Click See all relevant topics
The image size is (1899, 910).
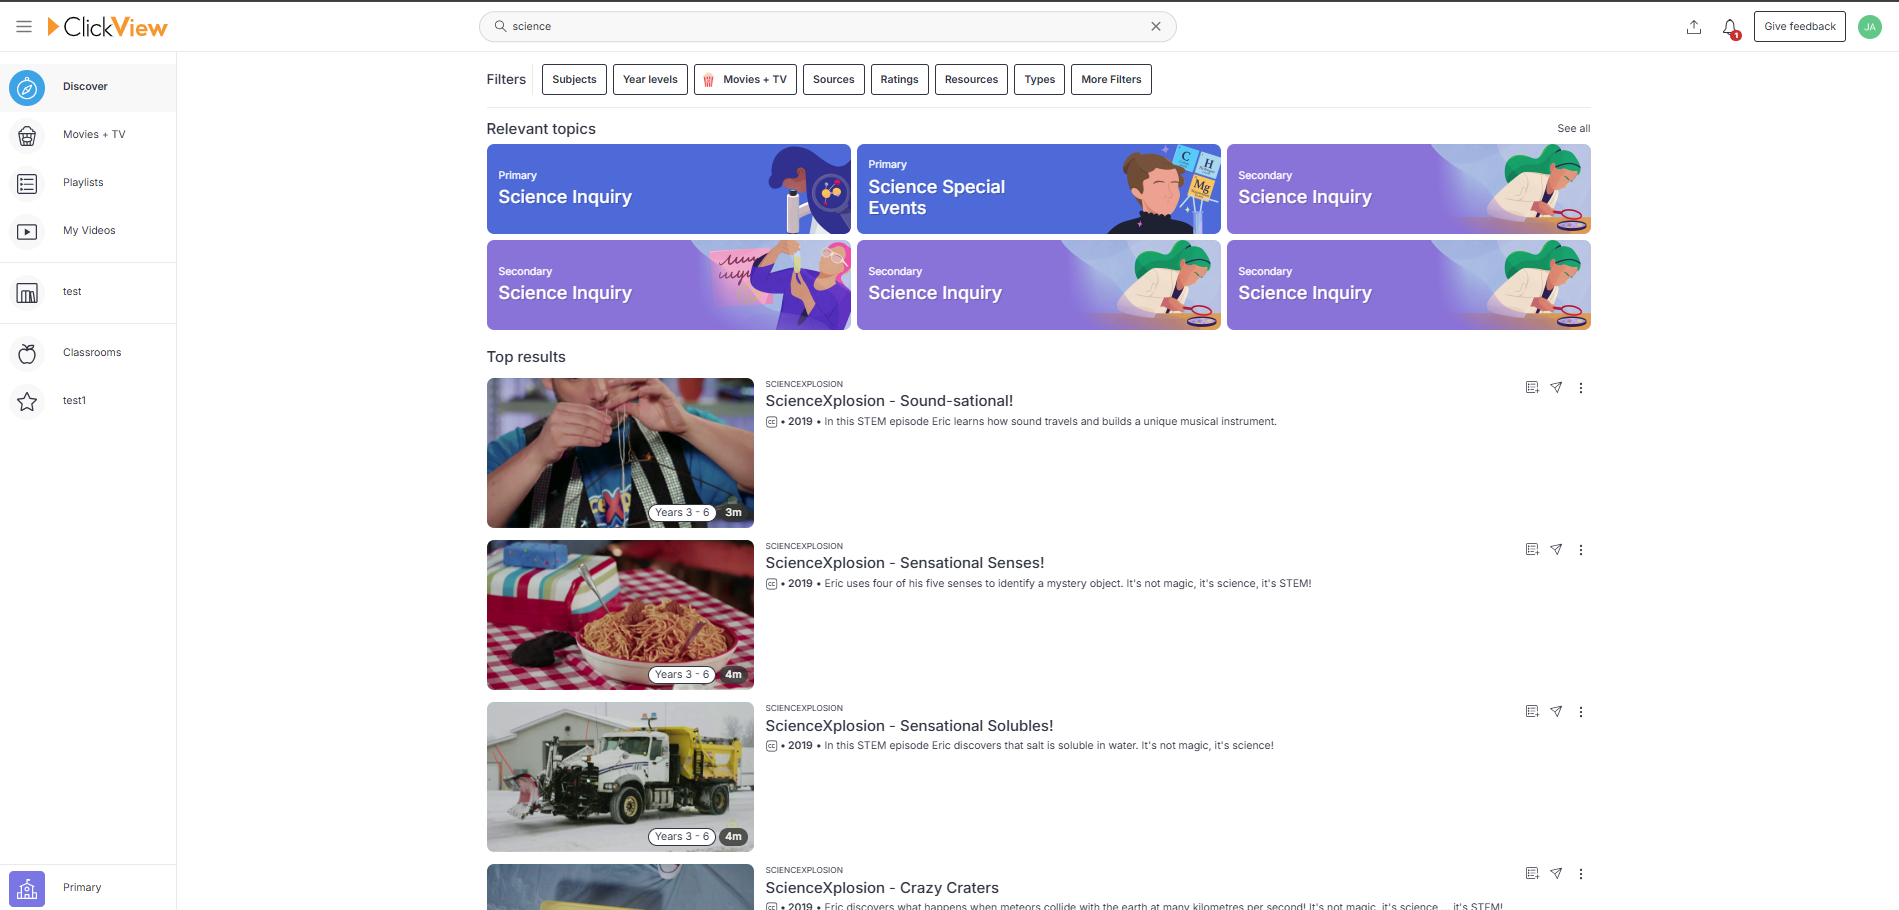tap(1573, 129)
